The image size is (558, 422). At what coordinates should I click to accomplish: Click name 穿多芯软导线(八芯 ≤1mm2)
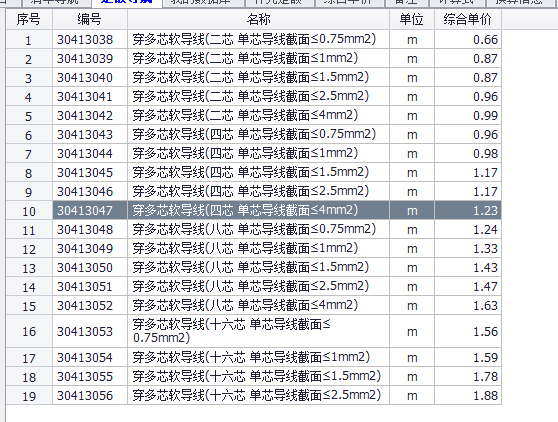258,249
